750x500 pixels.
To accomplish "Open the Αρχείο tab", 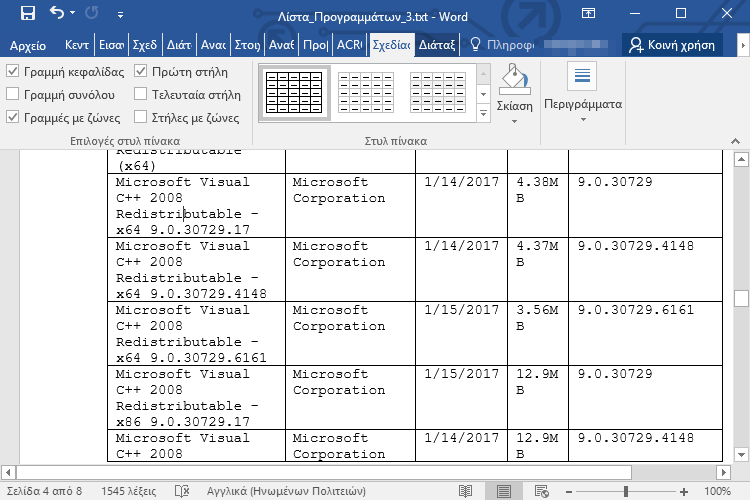I will point(28,45).
